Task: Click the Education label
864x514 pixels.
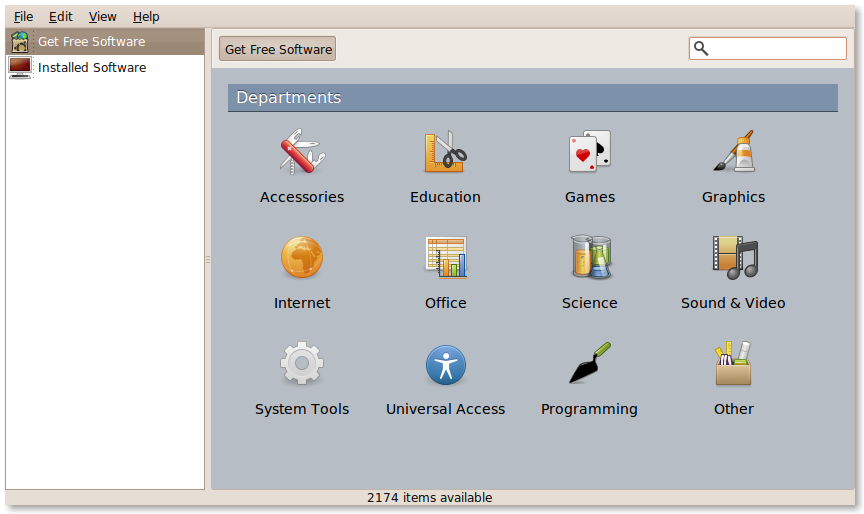Action: click(445, 197)
